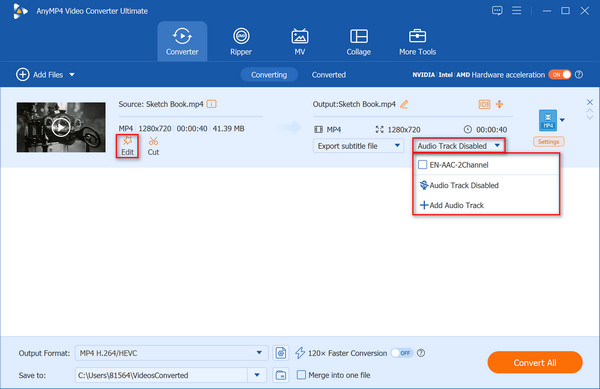600x389 pixels.
Task: Open the Converter tab
Action: coord(182,41)
